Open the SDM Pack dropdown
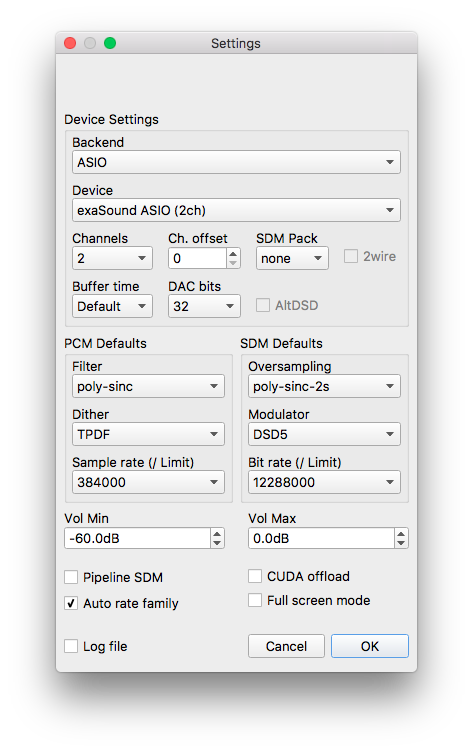The height and width of the screenshot is (752, 473). click(x=292, y=258)
